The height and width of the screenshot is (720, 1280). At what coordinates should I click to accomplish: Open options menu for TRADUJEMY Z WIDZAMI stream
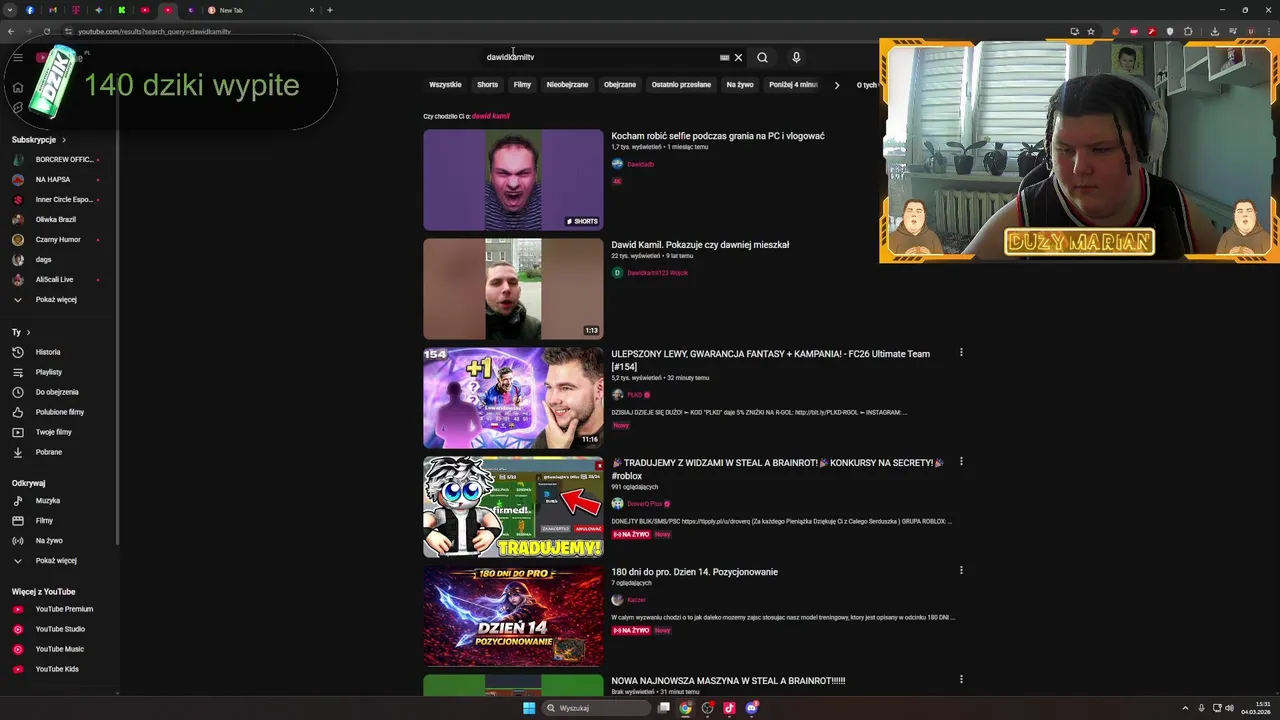coord(961,462)
